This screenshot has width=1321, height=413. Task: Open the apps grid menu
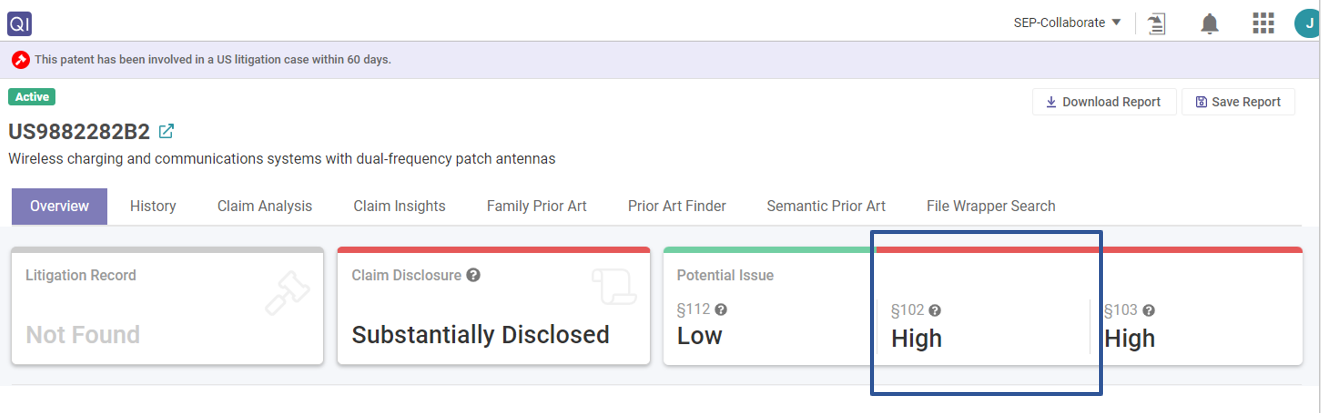click(x=1263, y=23)
